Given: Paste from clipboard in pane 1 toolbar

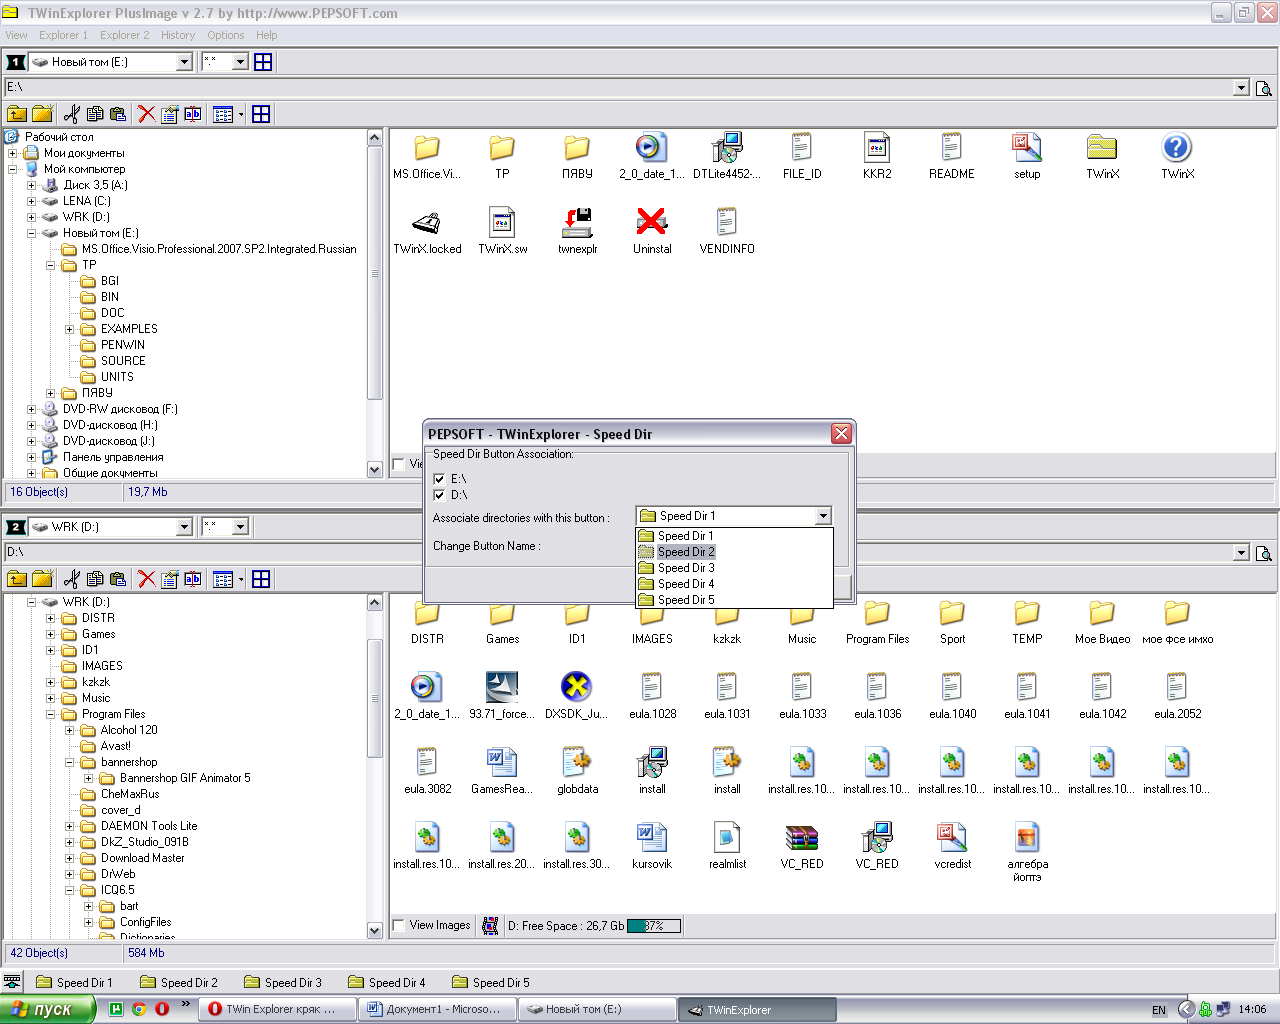Looking at the screenshot, I should [x=118, y=114].
